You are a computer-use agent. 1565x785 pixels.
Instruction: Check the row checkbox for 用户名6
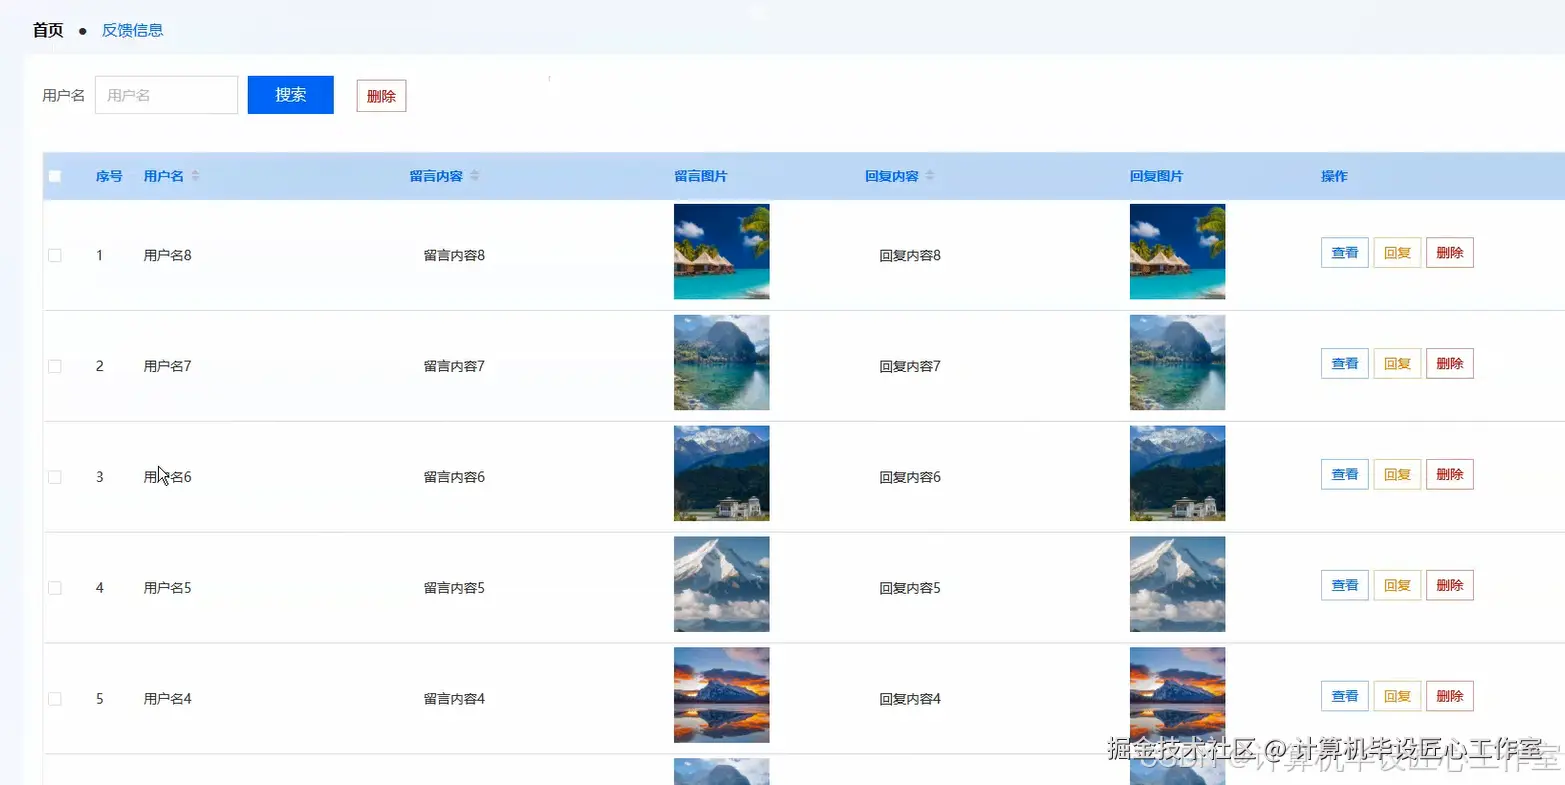point(55,477)
